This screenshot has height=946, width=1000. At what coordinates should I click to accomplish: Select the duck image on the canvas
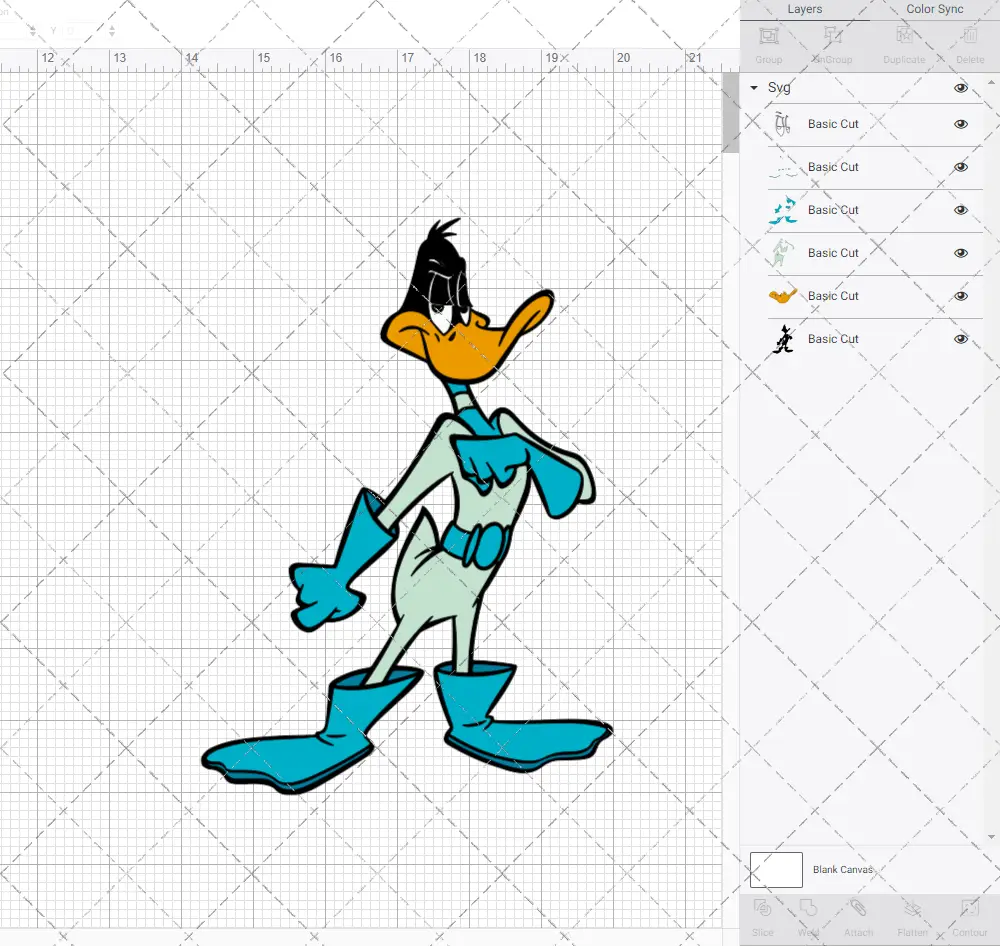tap(408, 507)
